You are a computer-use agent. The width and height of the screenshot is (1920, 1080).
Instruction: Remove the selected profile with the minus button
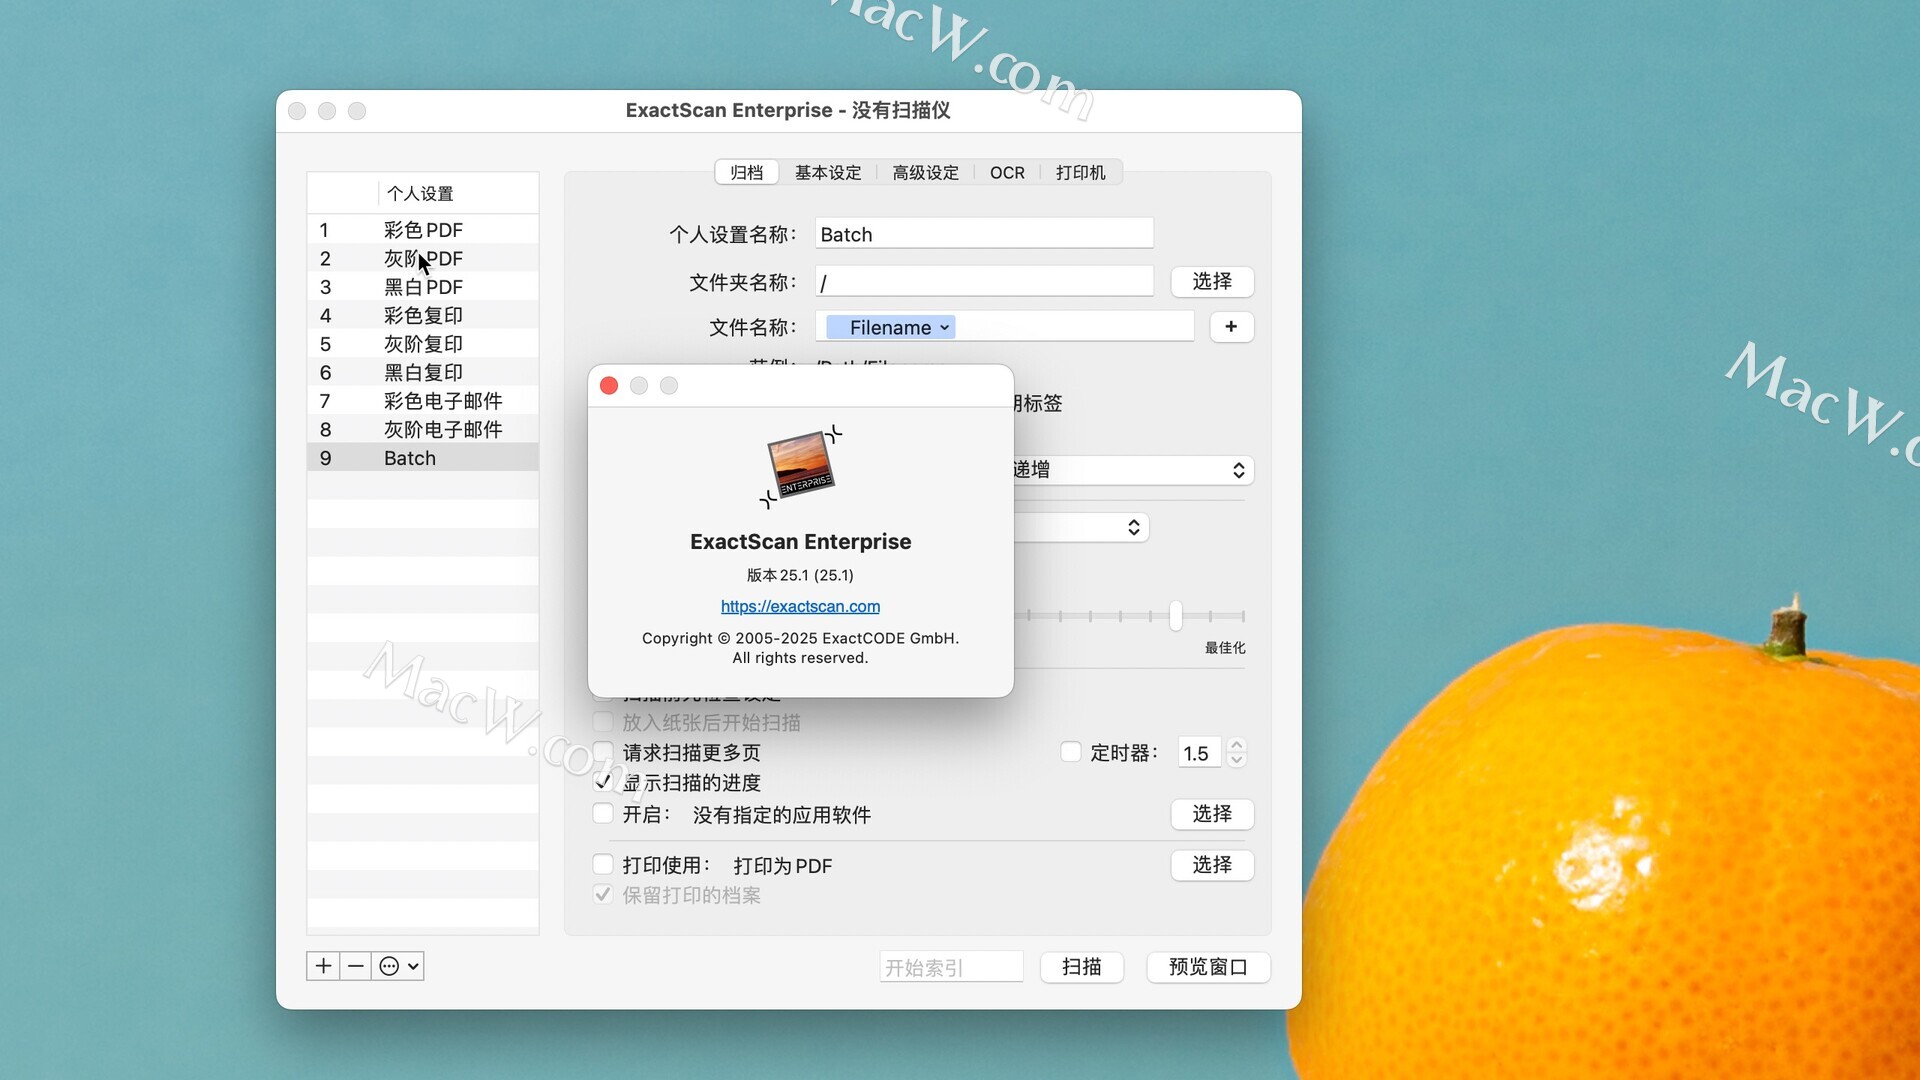click(355, 966)
